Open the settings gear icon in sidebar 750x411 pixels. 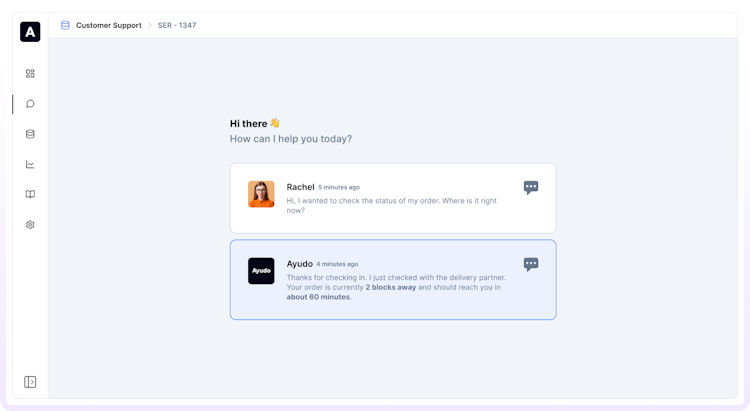pos(30,224)
